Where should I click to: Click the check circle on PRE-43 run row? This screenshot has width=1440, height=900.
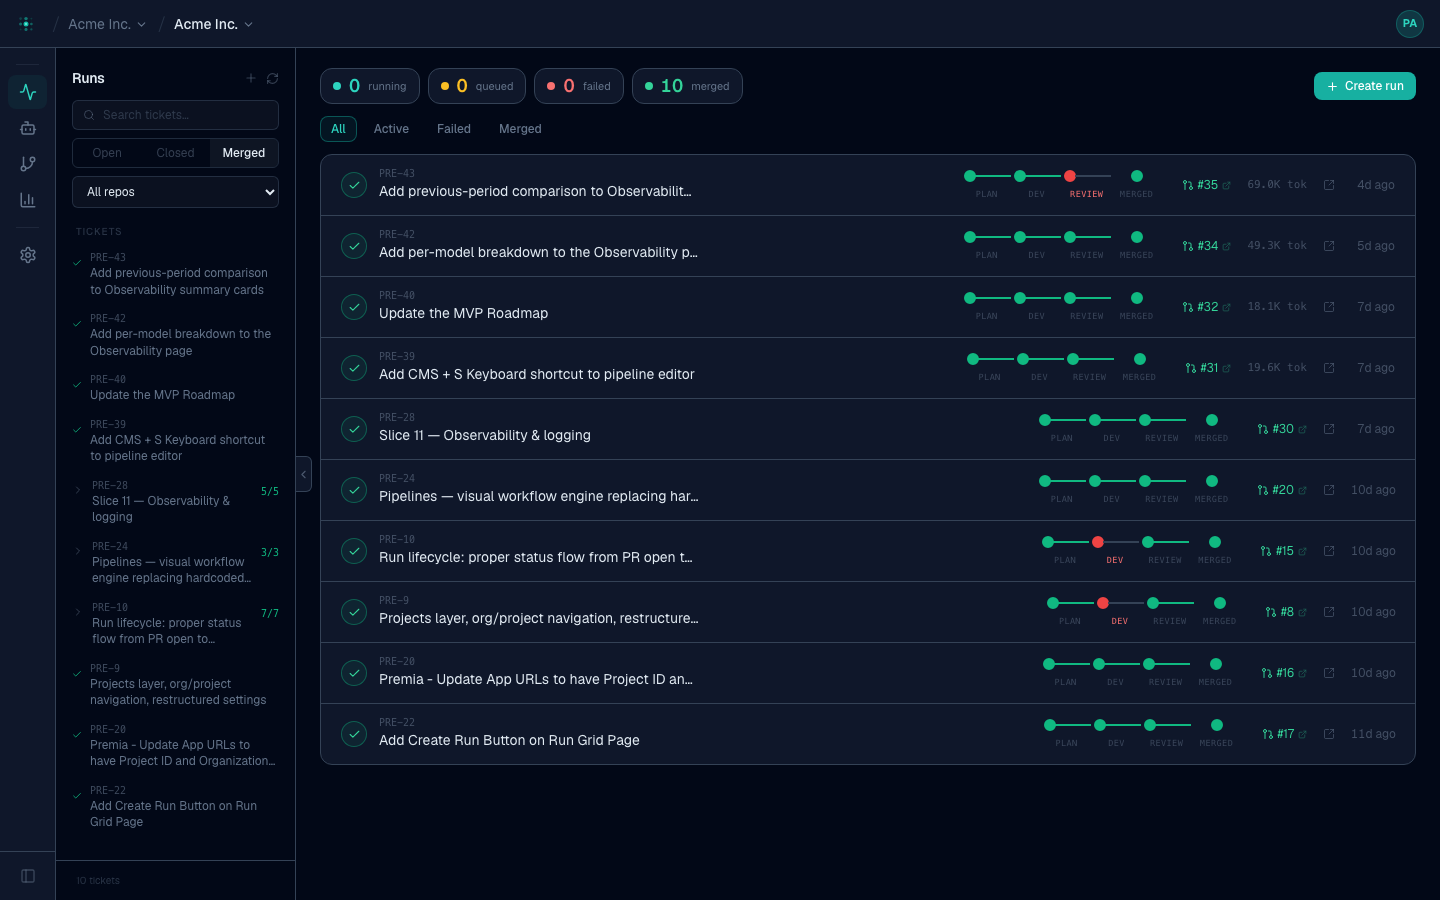354,185
